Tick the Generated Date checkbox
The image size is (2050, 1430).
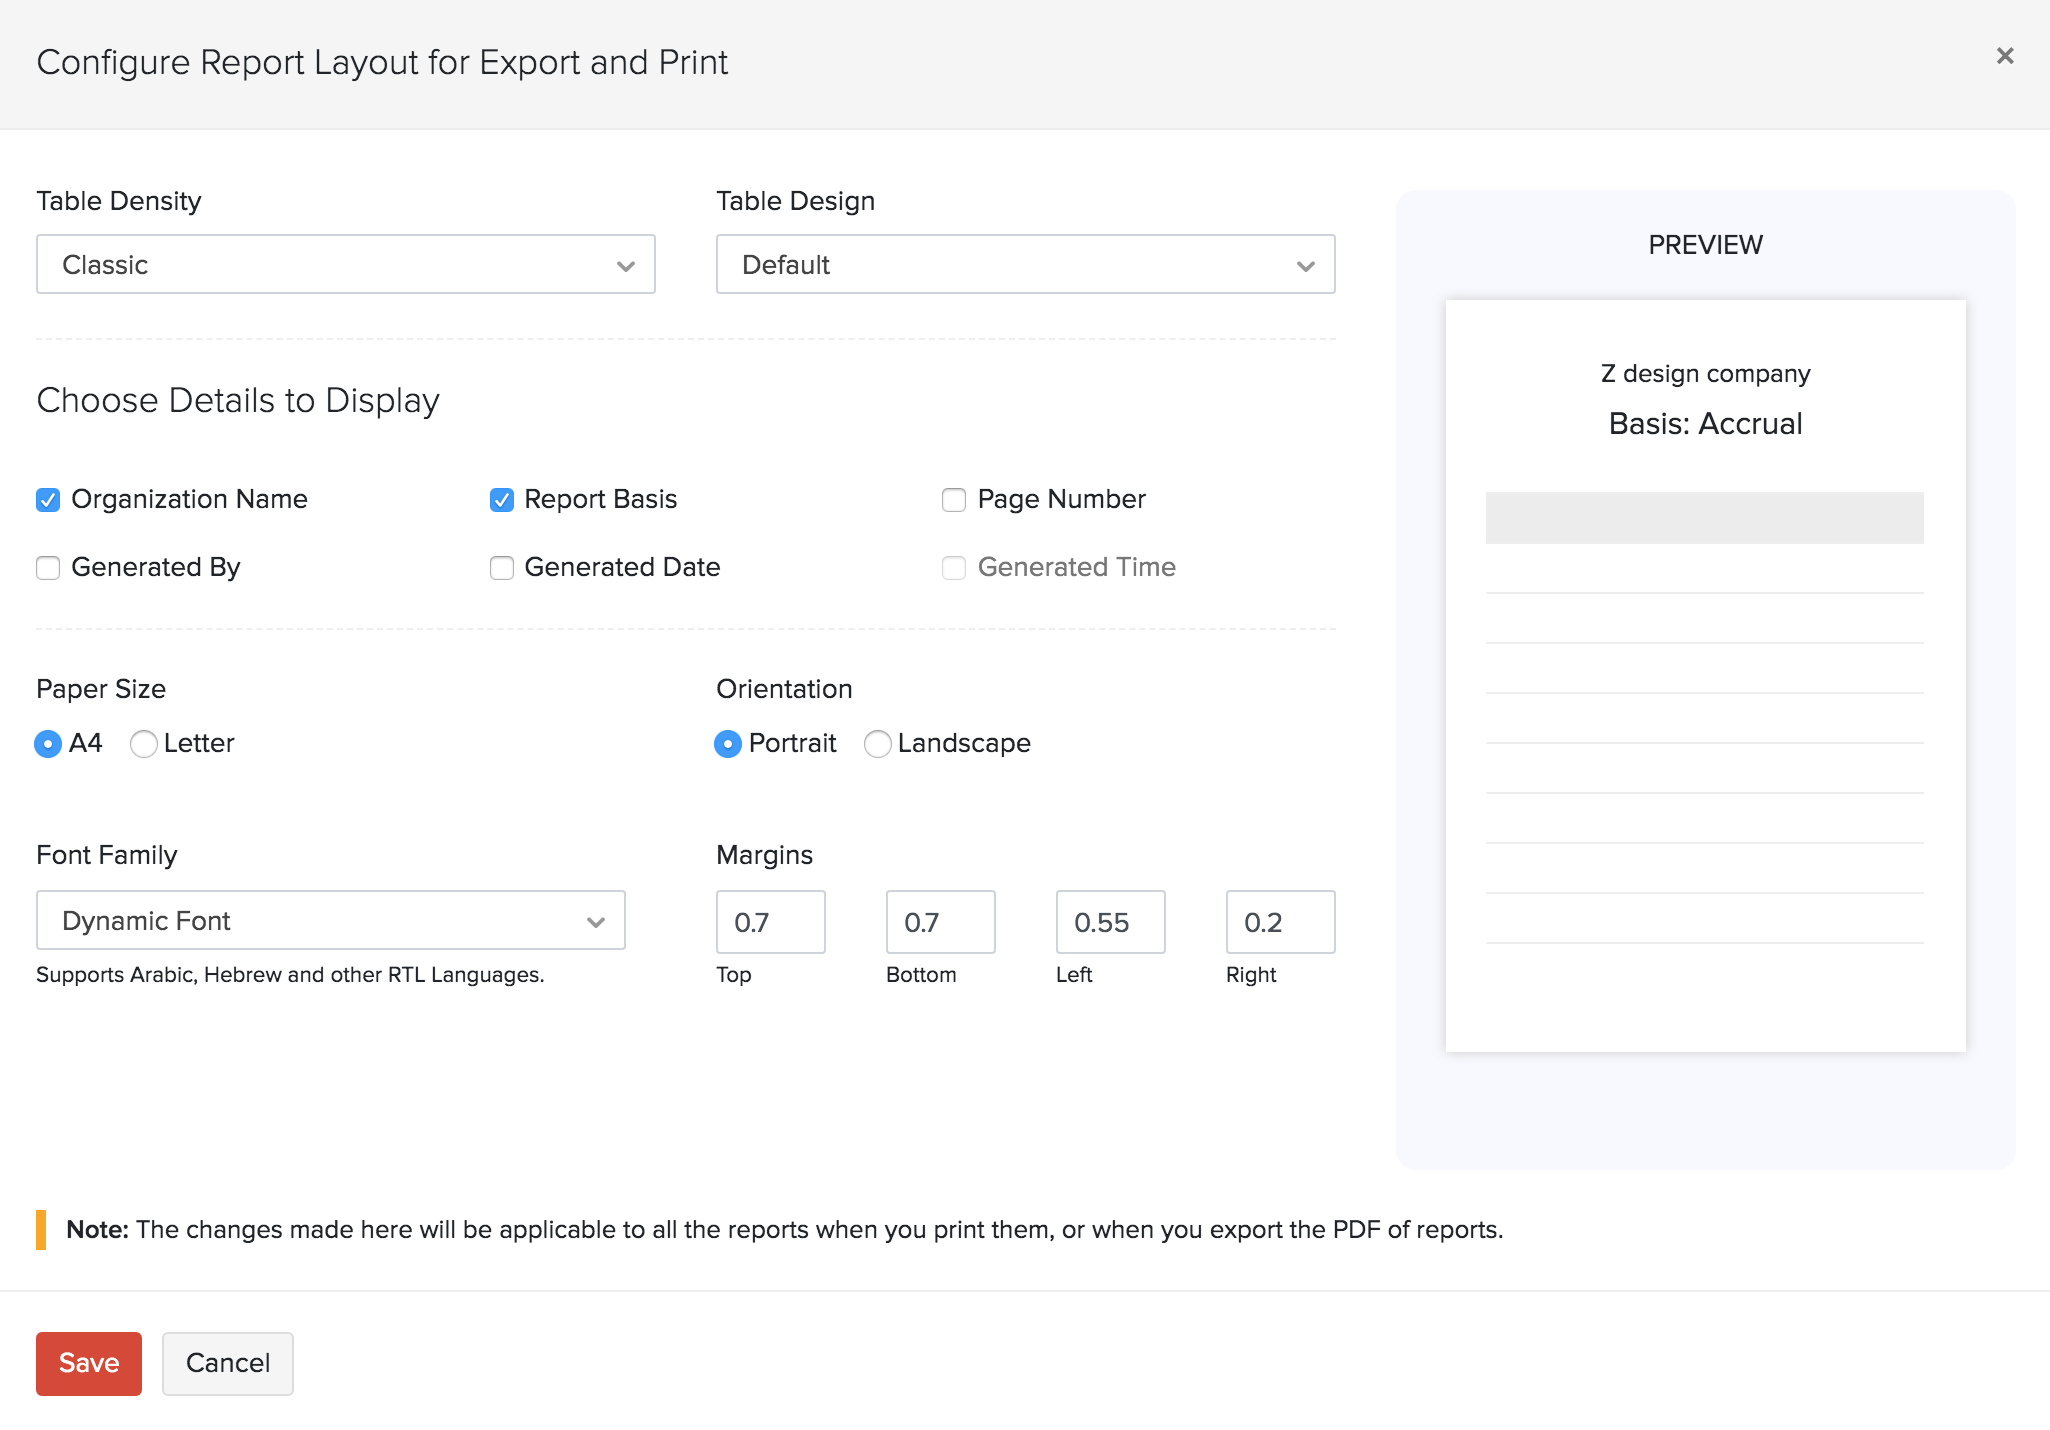point(501,568)
